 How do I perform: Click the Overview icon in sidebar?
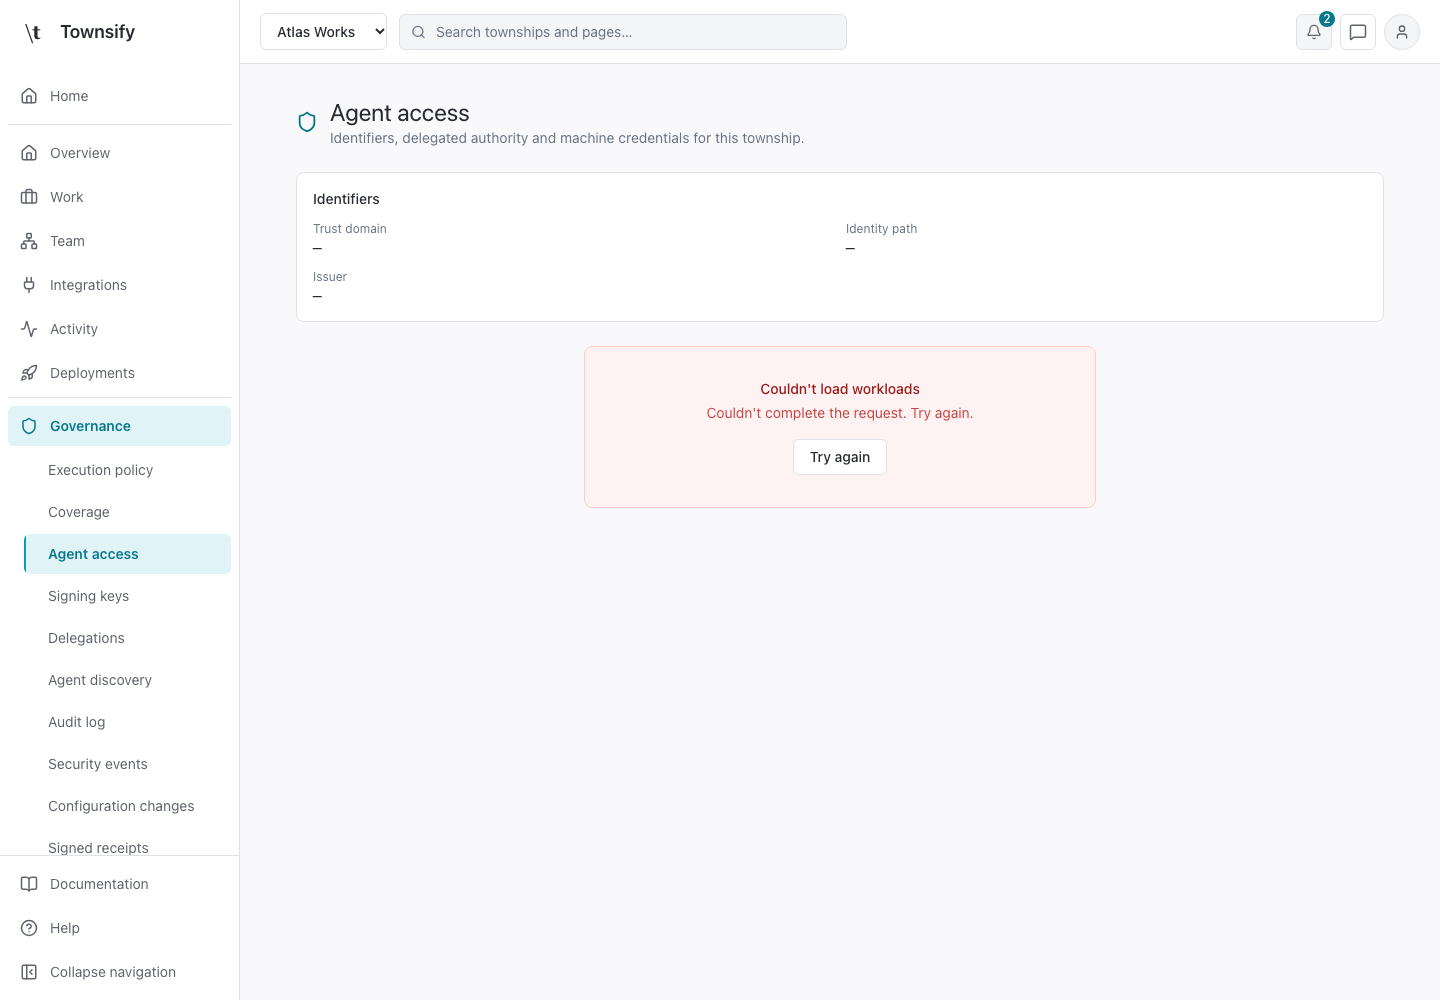[29, 153]
